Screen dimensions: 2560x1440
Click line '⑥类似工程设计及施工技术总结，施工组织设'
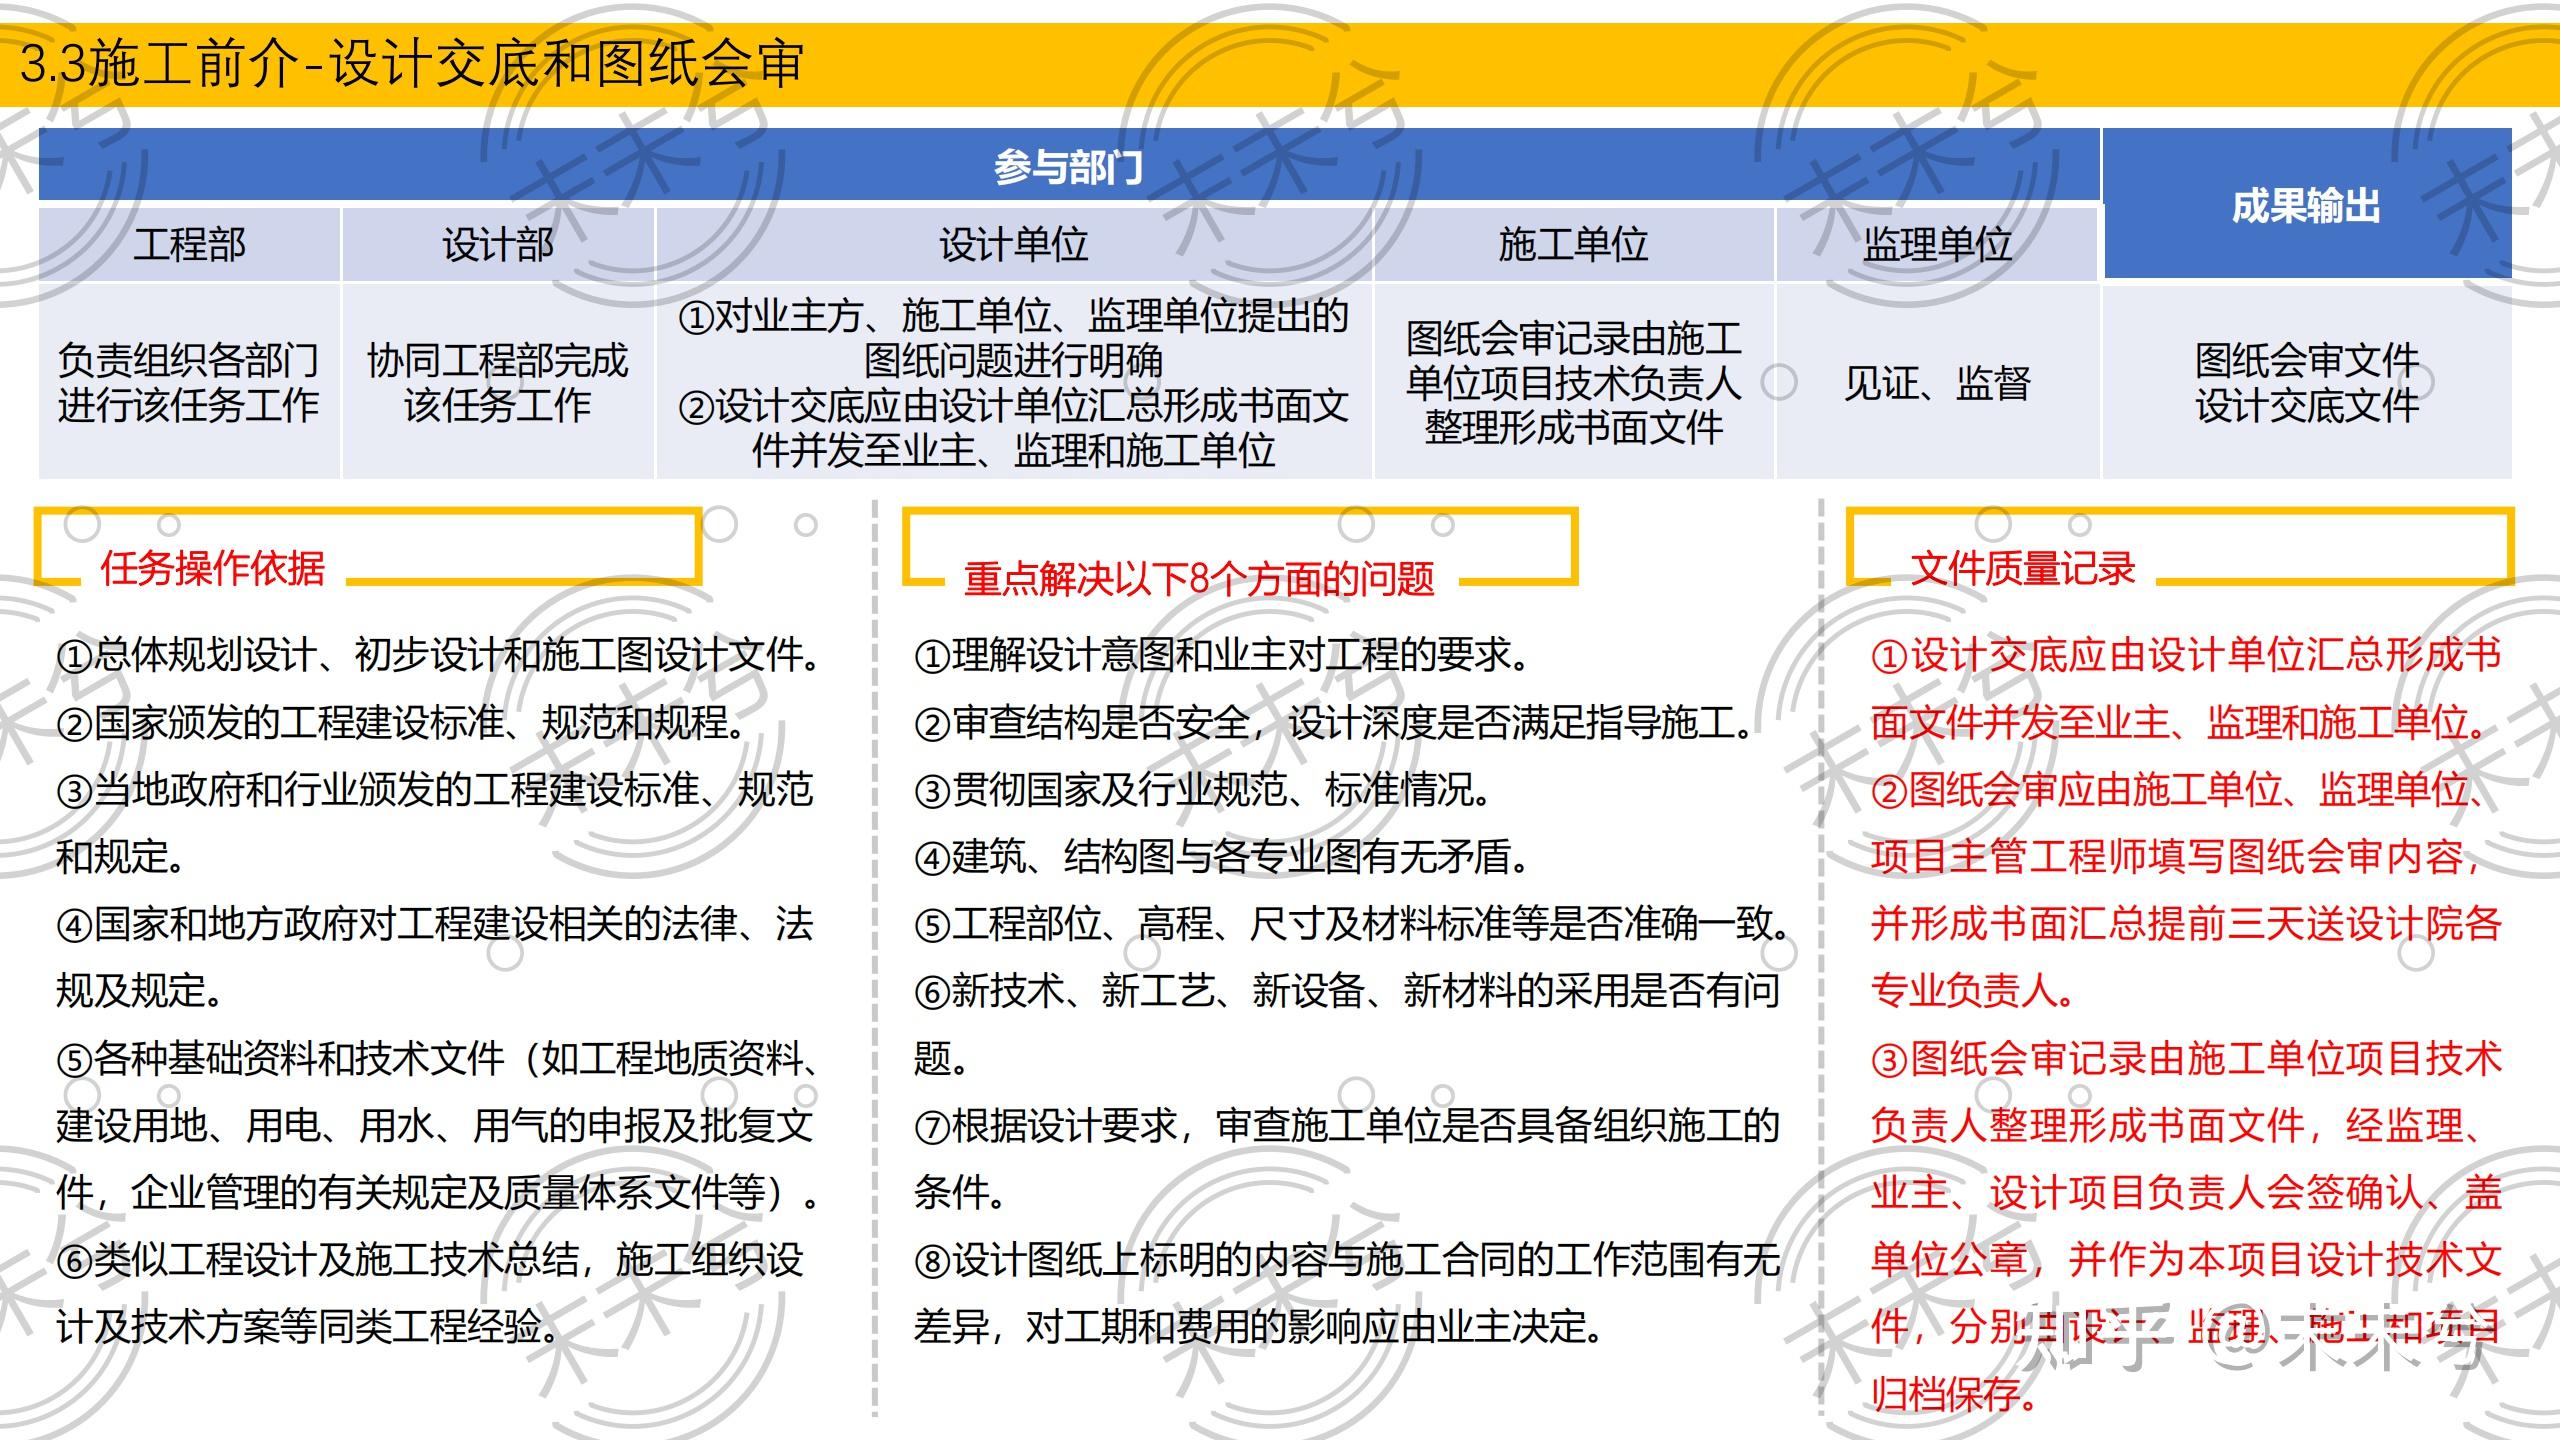coord(431,1260)
